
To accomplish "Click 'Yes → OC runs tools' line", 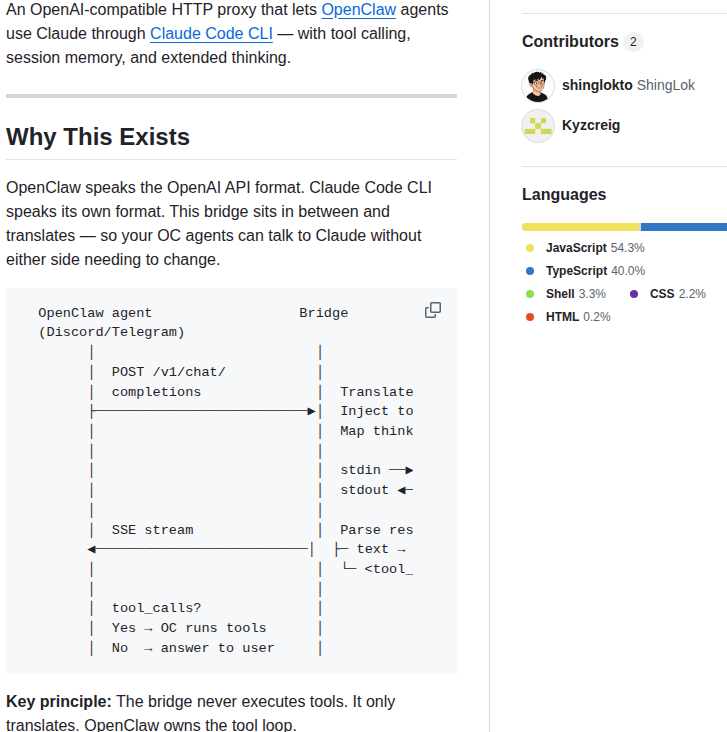I will coord(189,628).
